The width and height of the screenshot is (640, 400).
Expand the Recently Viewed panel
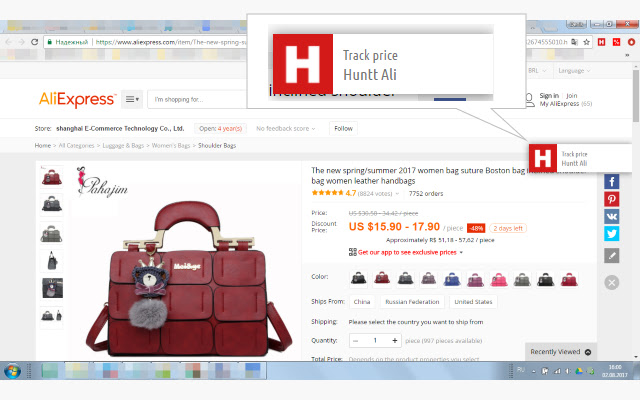(561, 352)
